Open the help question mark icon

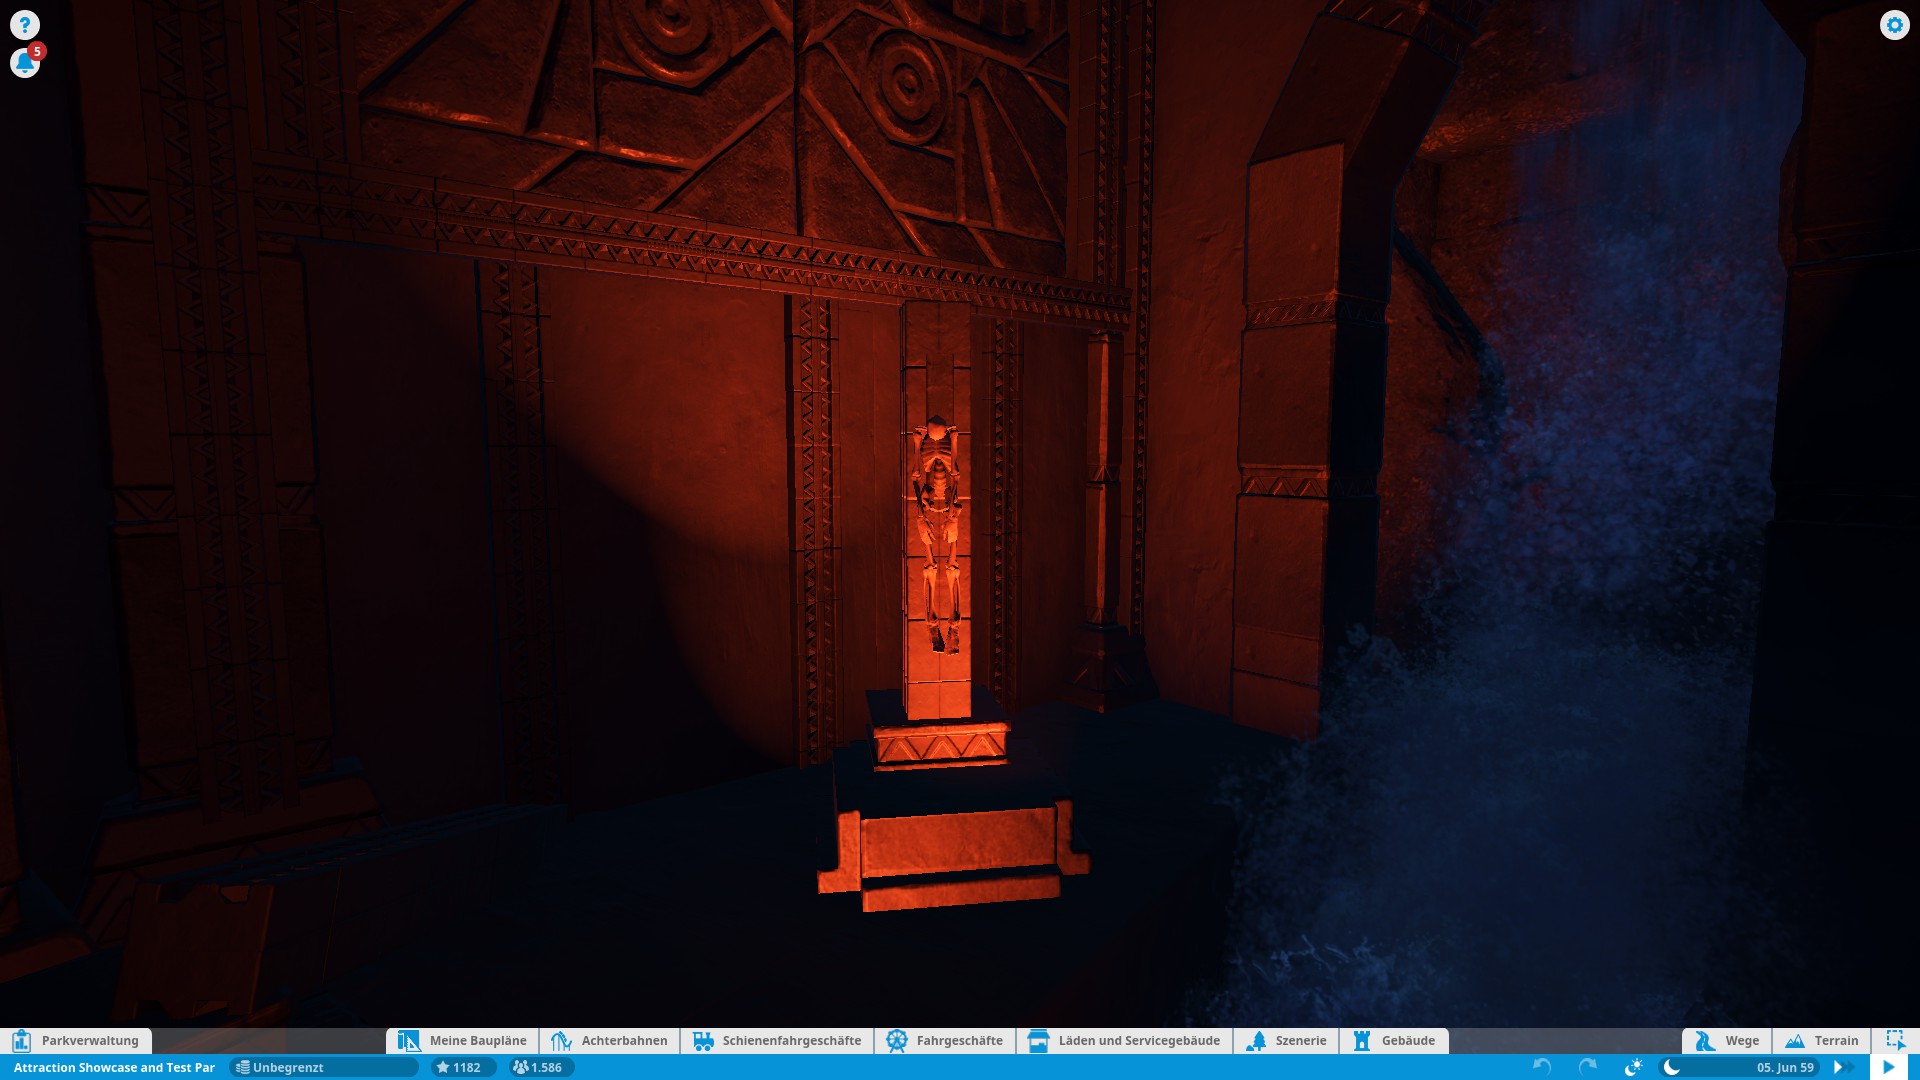point(25,25)
